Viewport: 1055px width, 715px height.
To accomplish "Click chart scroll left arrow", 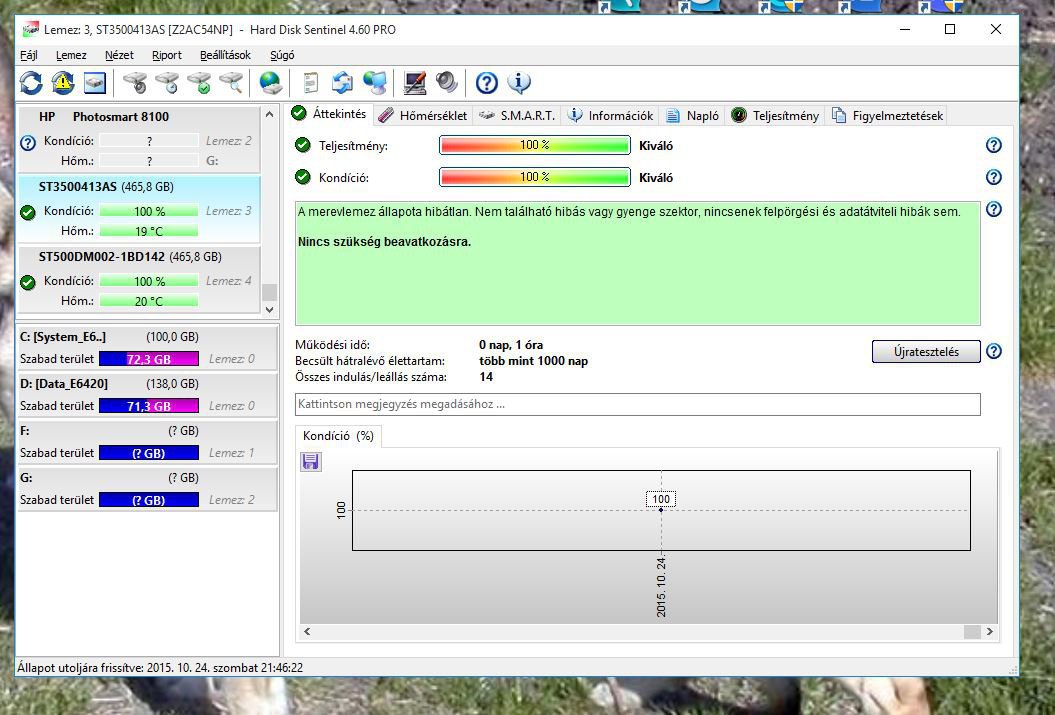I will [307, 632].
